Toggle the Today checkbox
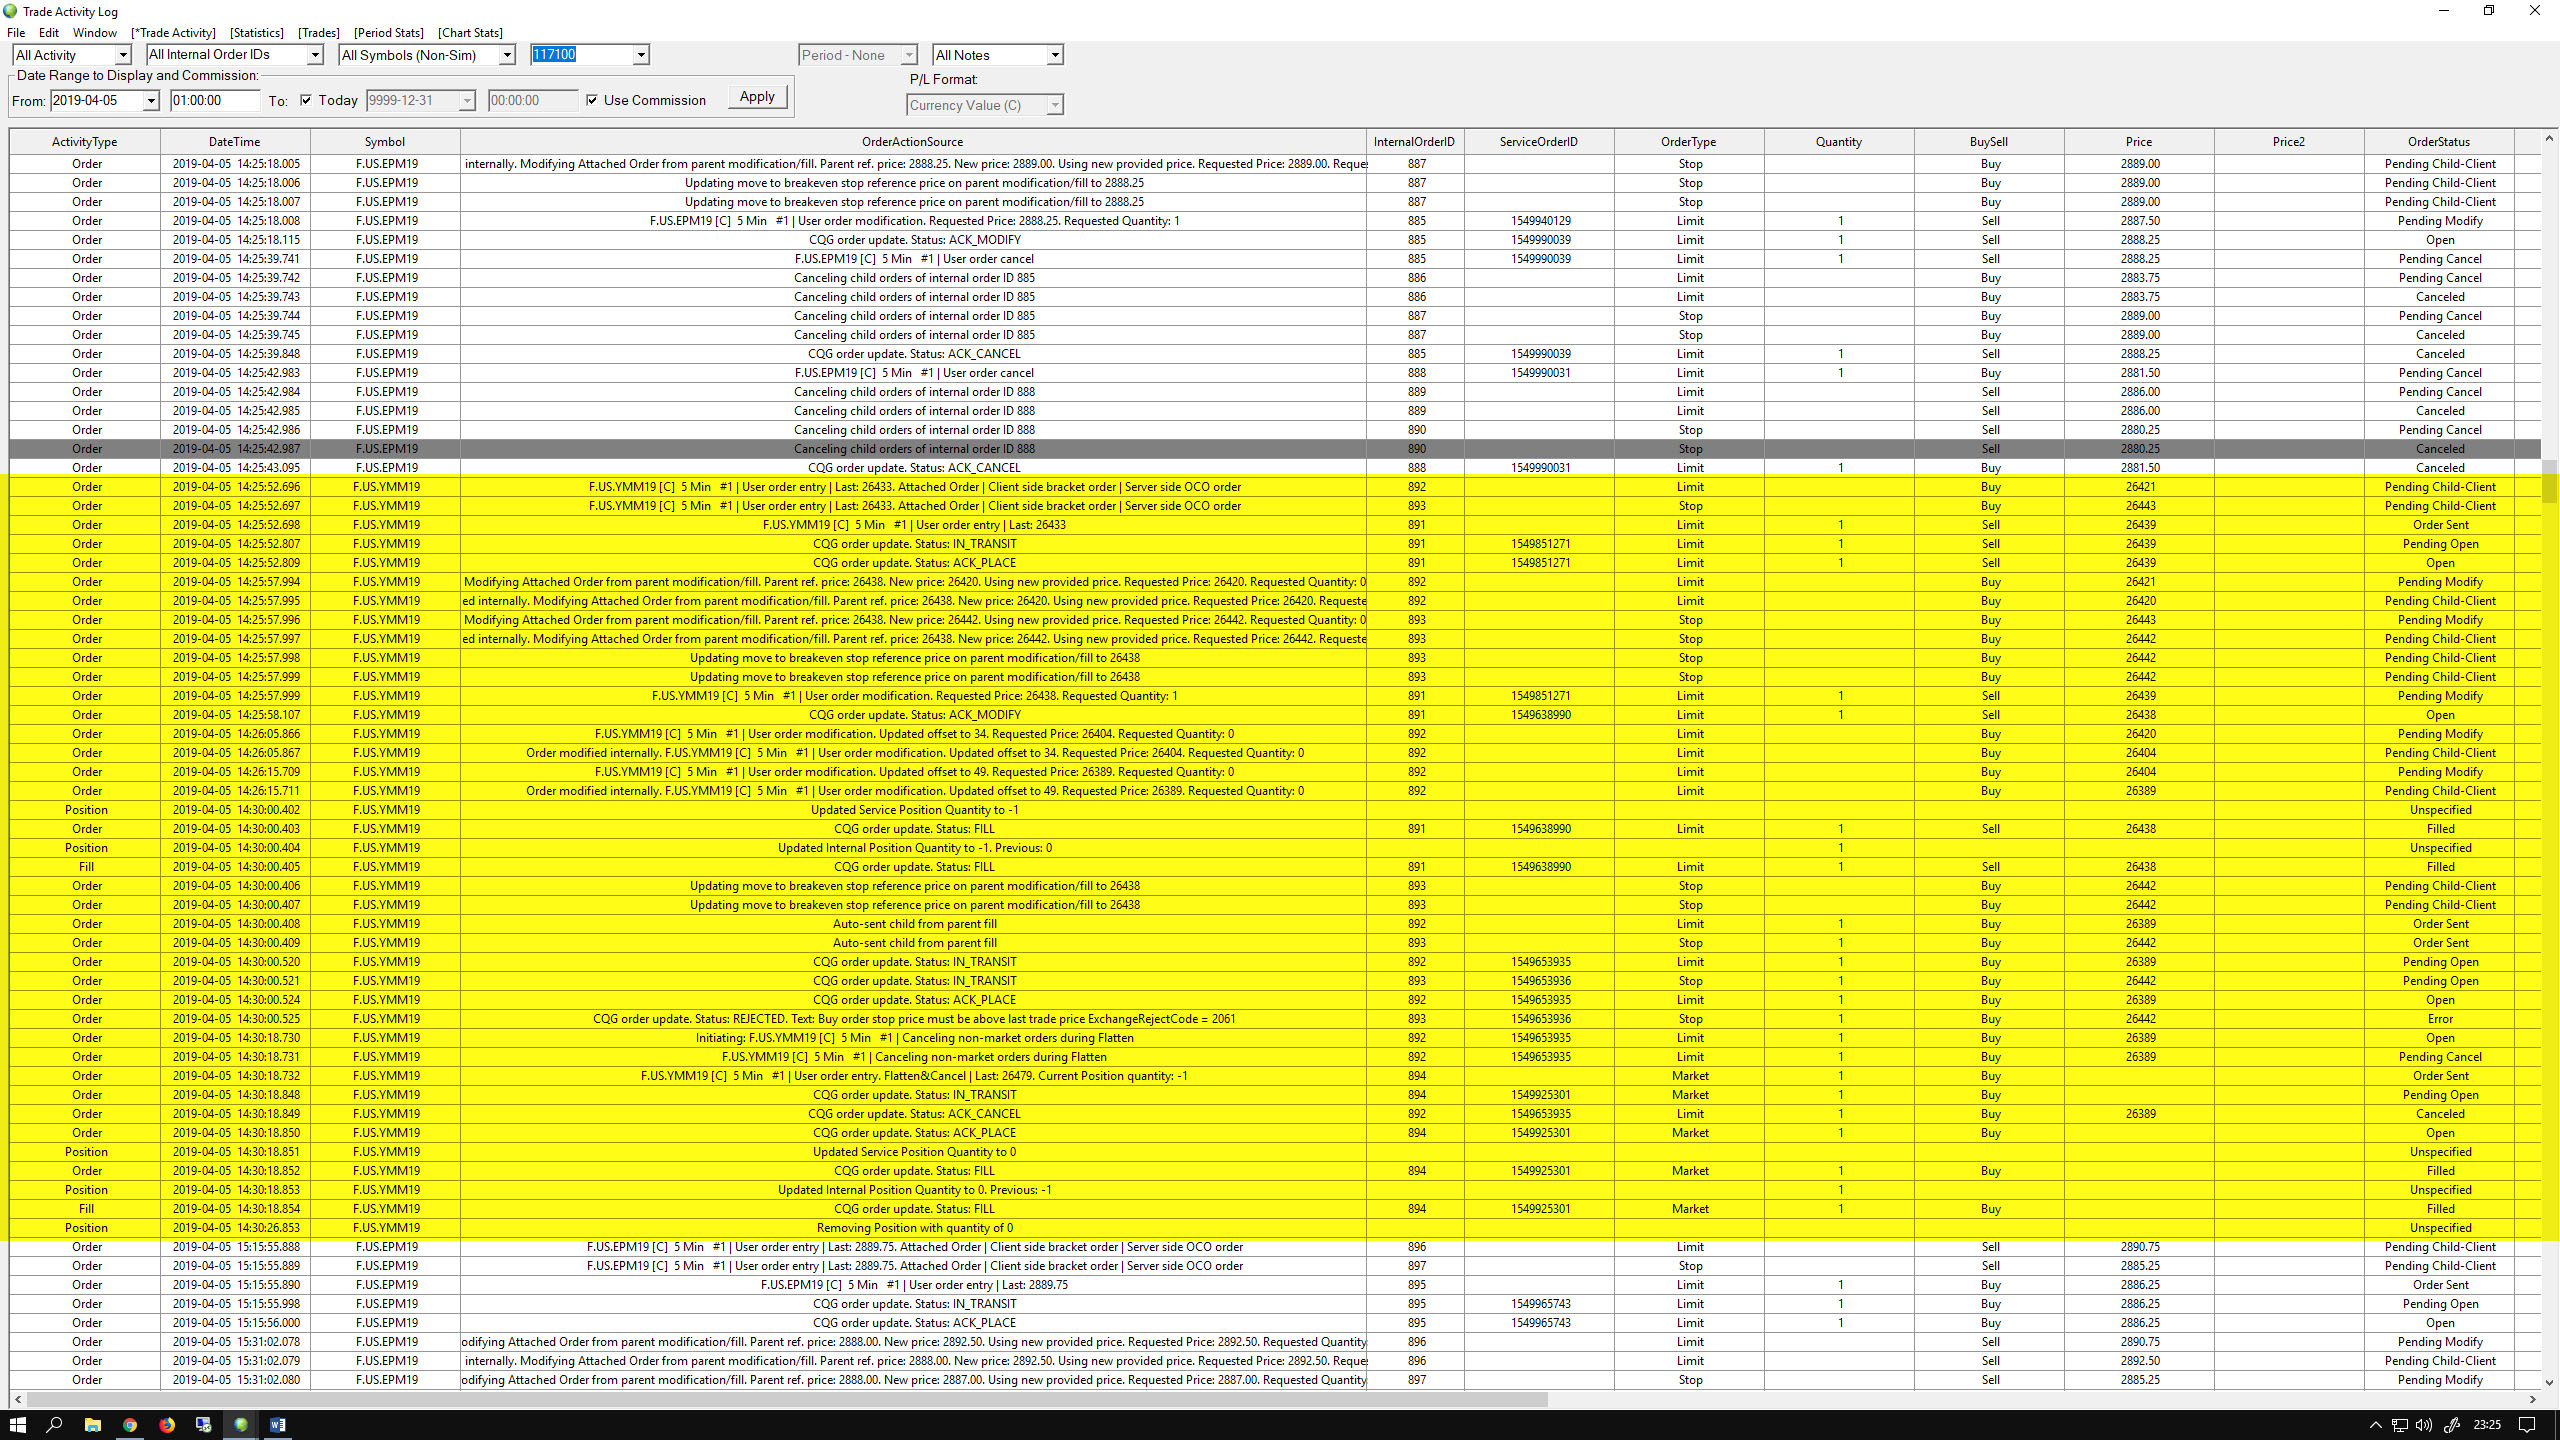The image size is (2560, 1440). 306,100
